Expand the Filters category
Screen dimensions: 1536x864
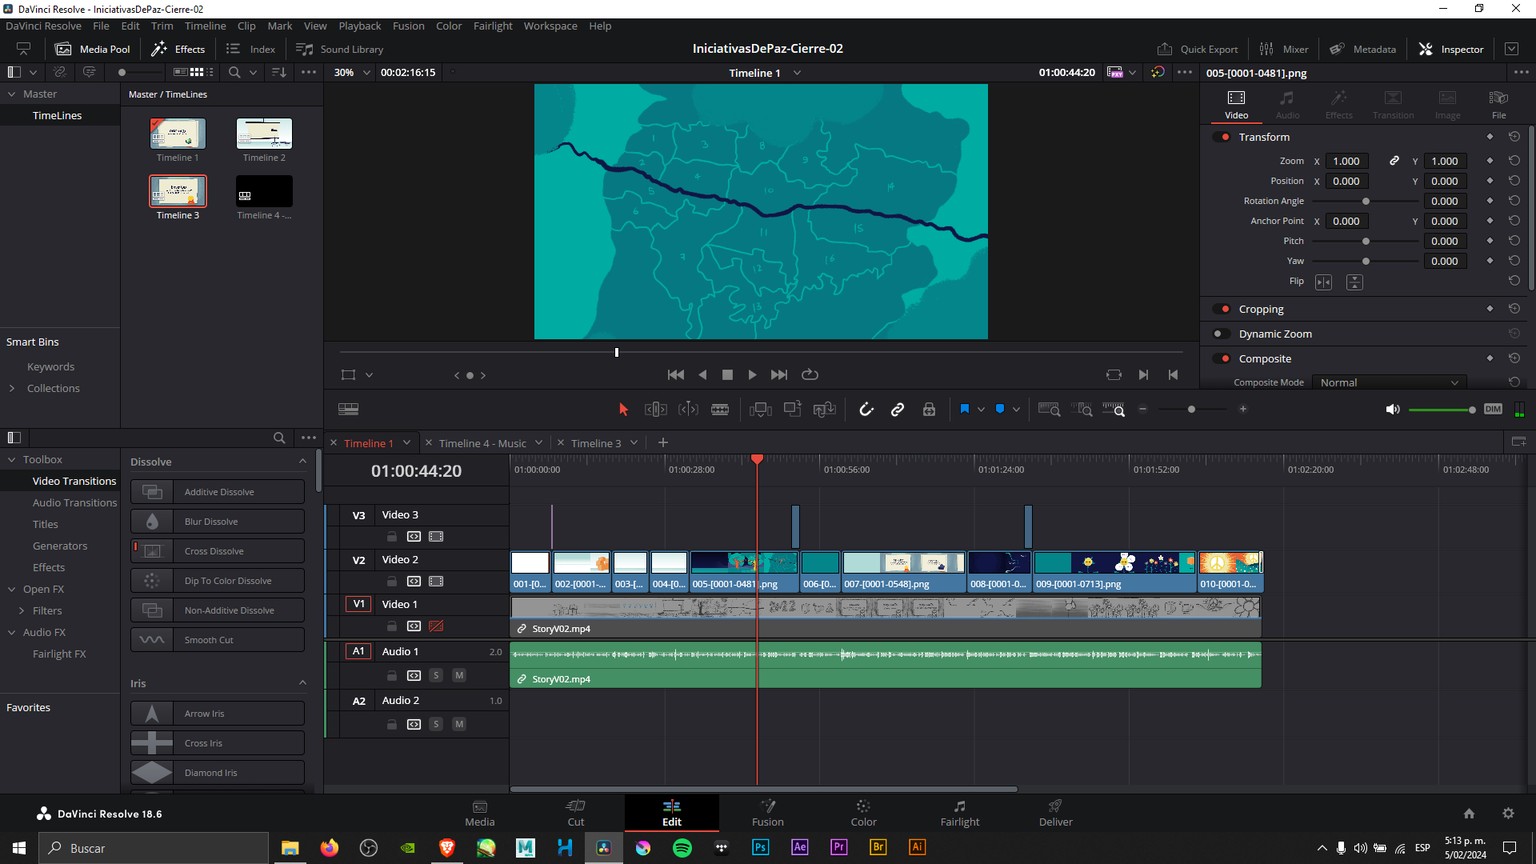[x=22, y=611]
